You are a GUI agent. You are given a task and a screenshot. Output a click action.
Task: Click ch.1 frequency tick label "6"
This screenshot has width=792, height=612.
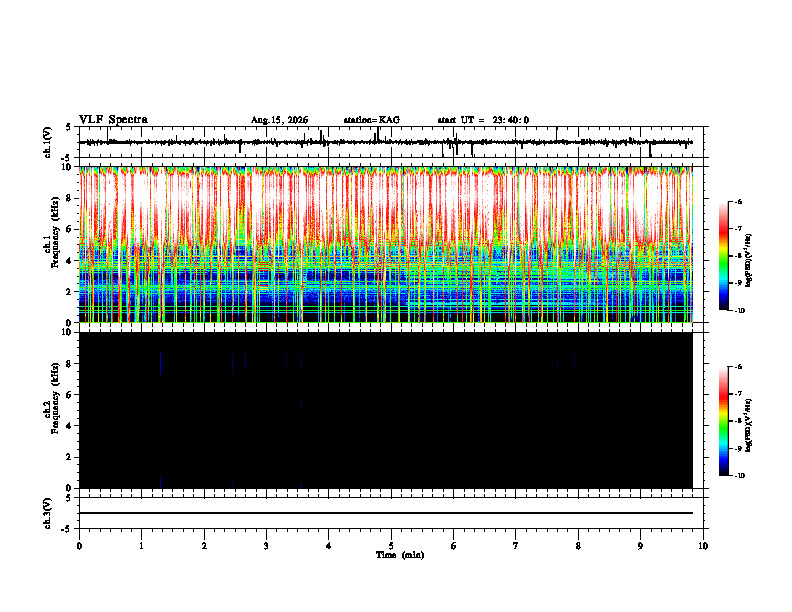pyautogui.click(x=70, y=229)
